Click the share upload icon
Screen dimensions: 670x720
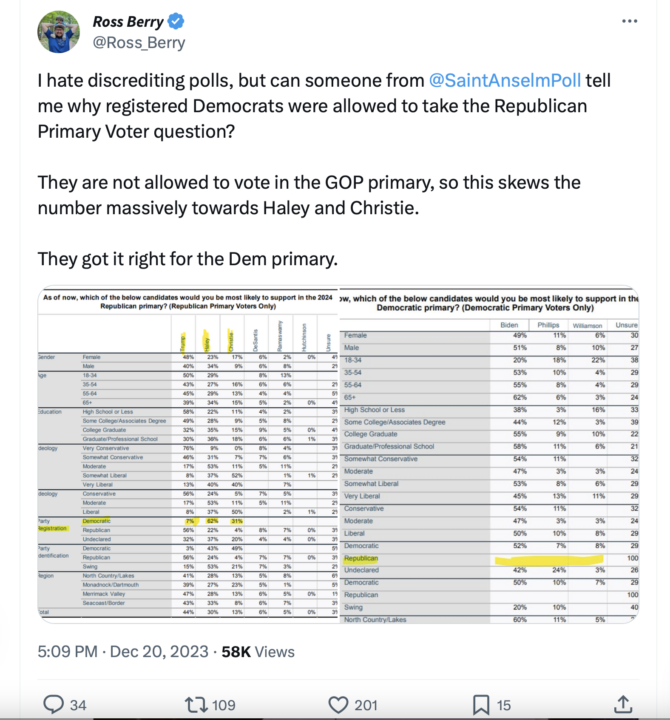pos(622,705)
